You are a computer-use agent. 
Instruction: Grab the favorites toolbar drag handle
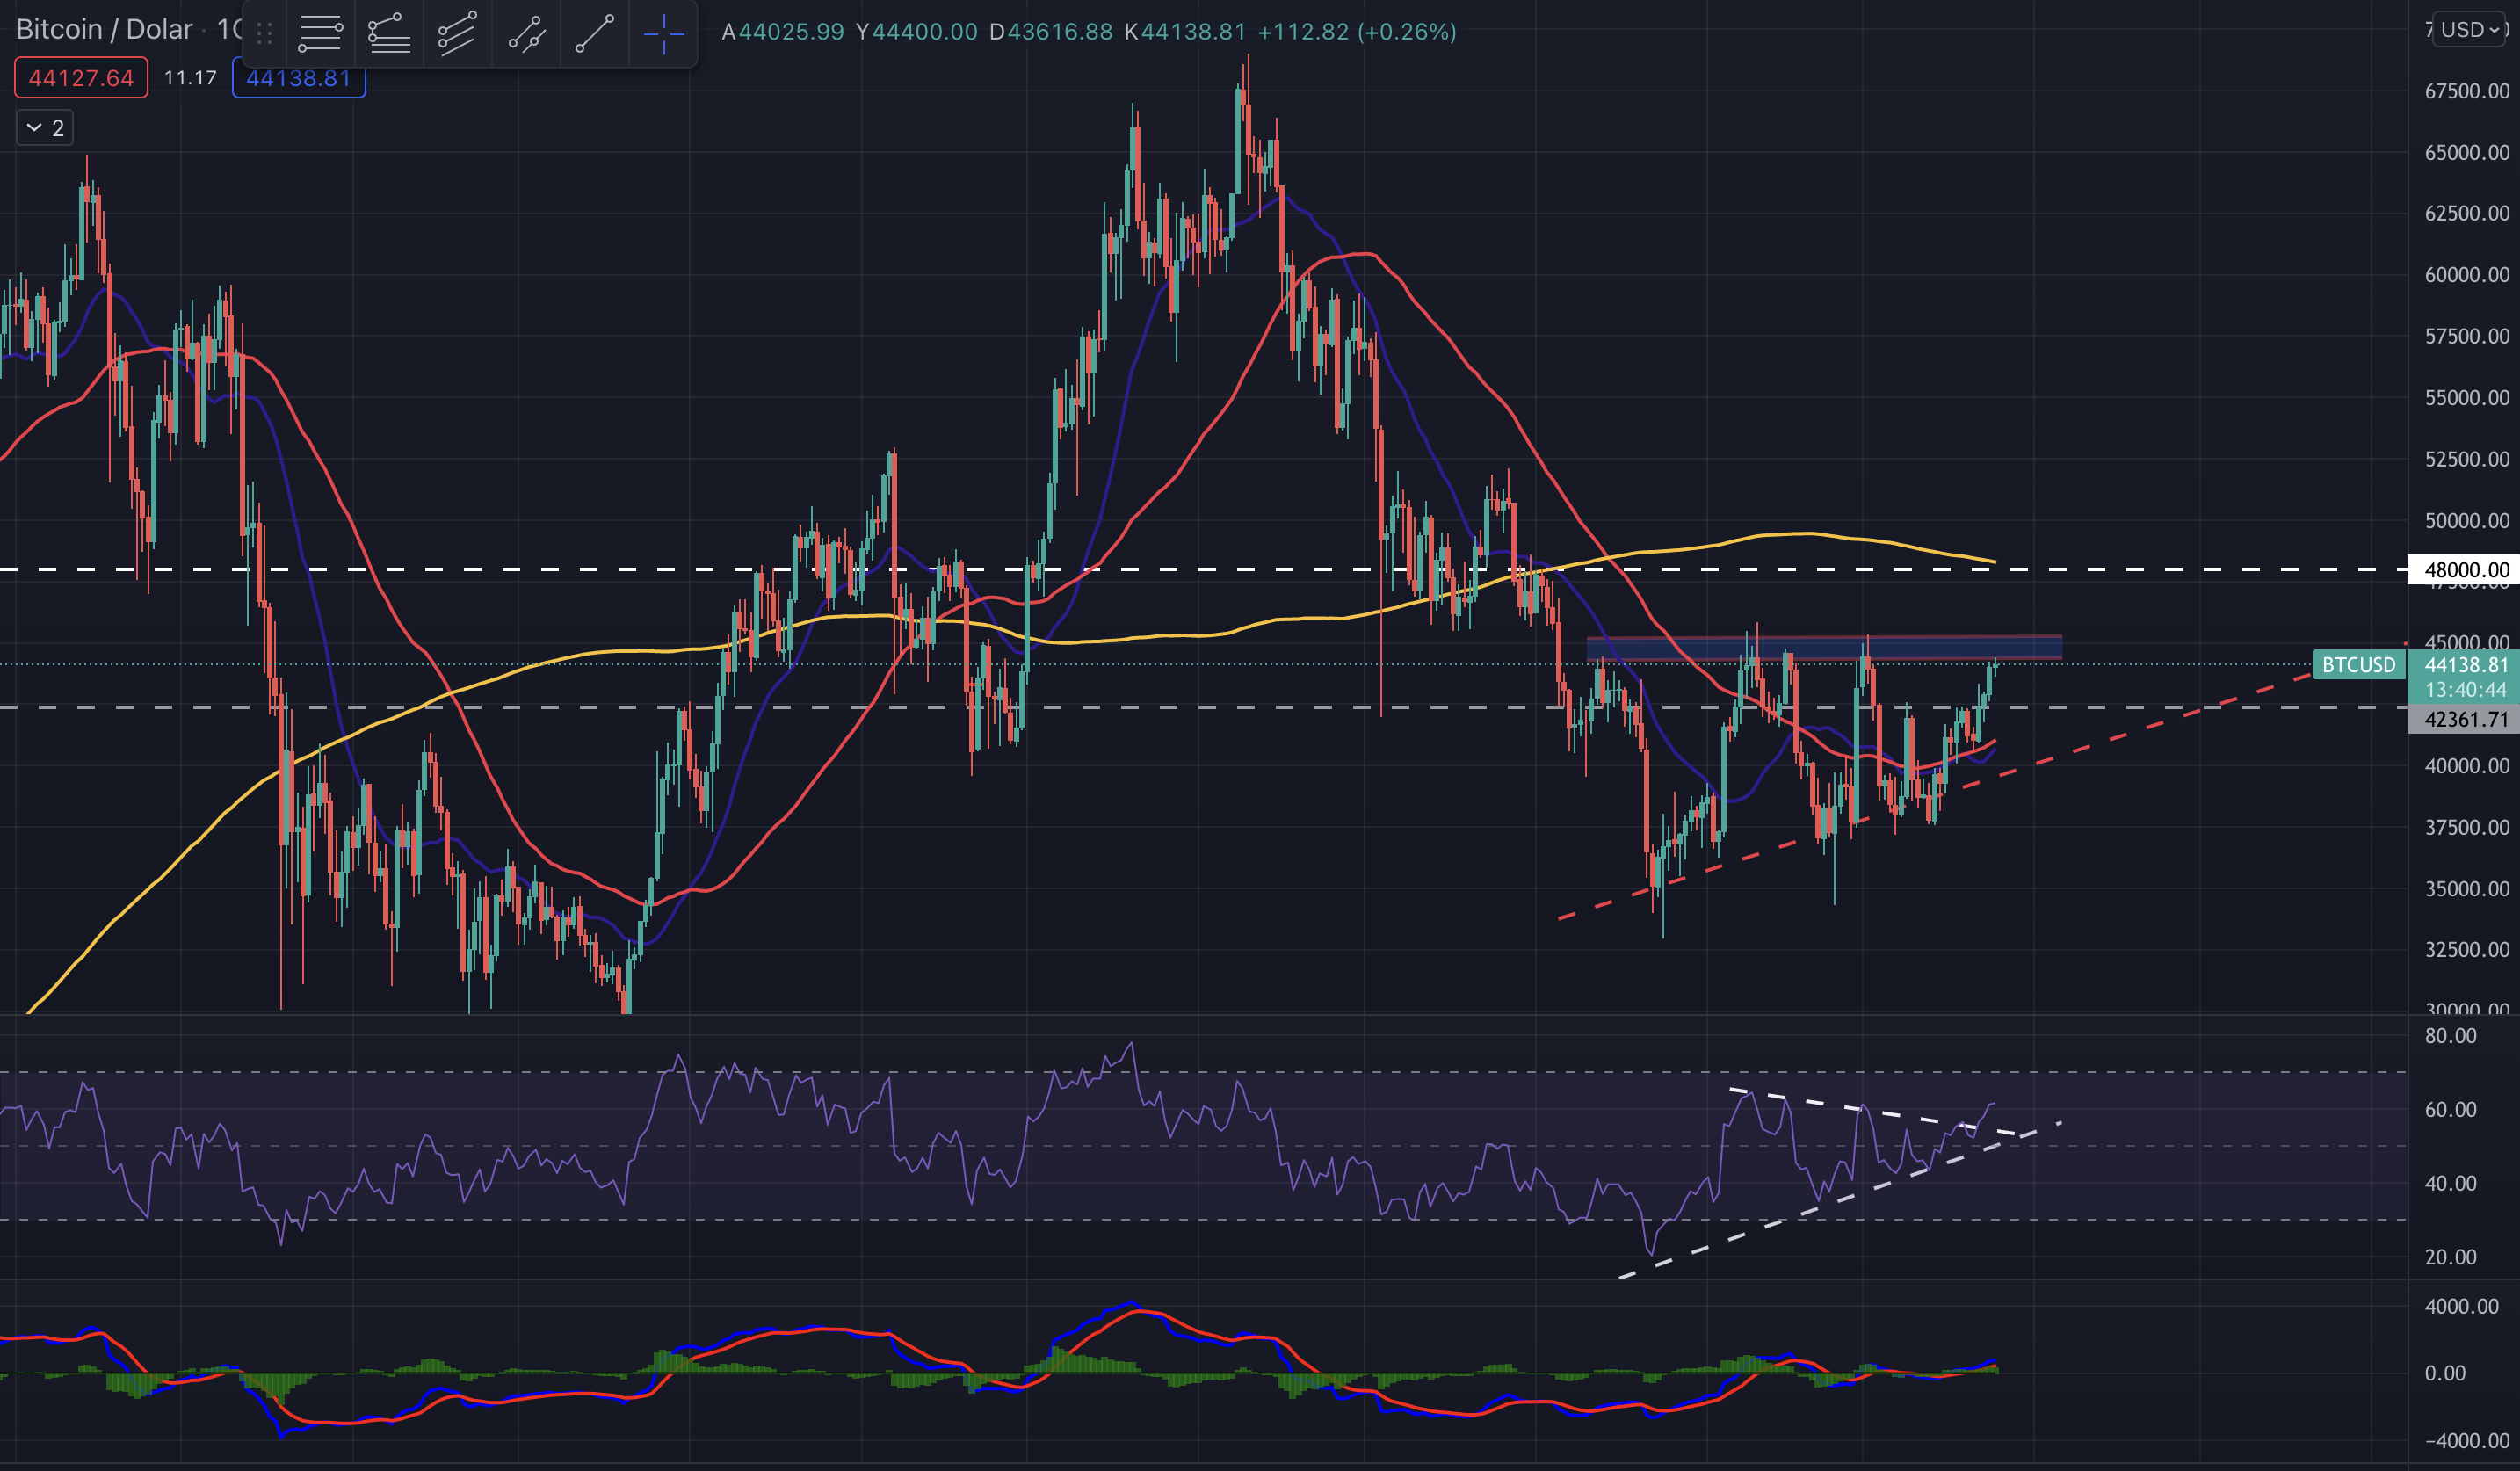point(264,33)
